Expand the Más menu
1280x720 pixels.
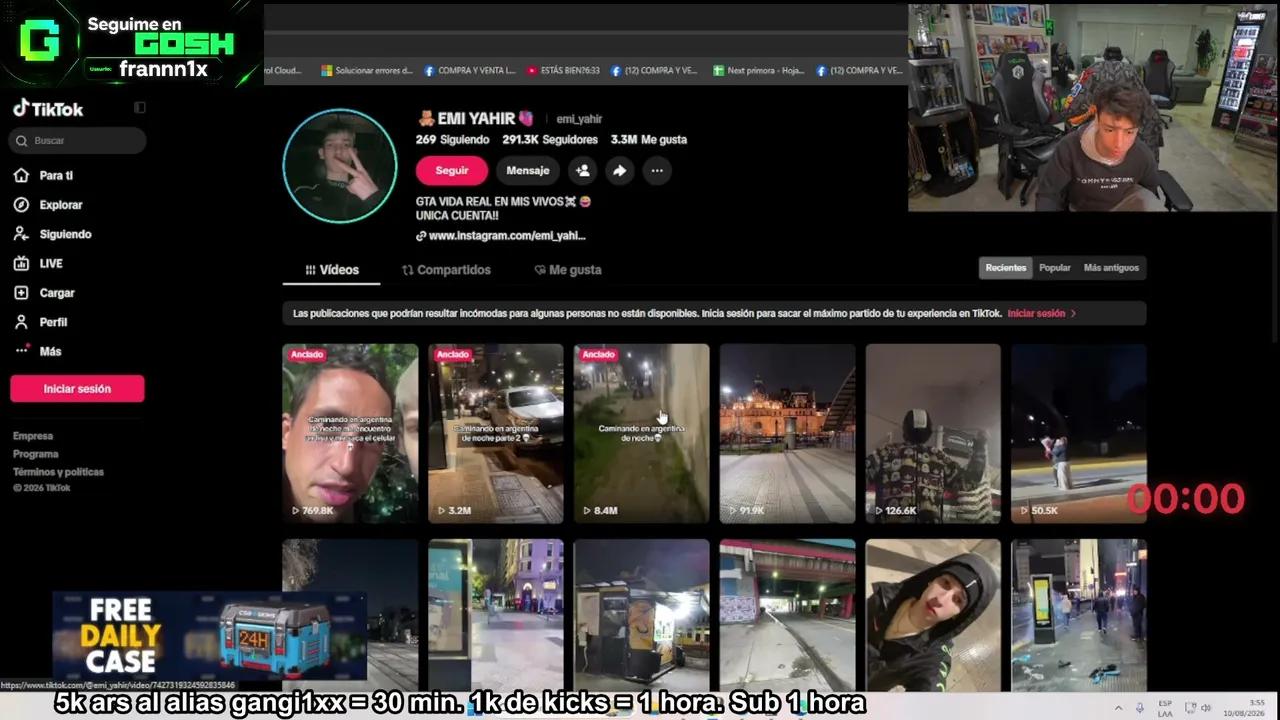(x=38, y=351)
